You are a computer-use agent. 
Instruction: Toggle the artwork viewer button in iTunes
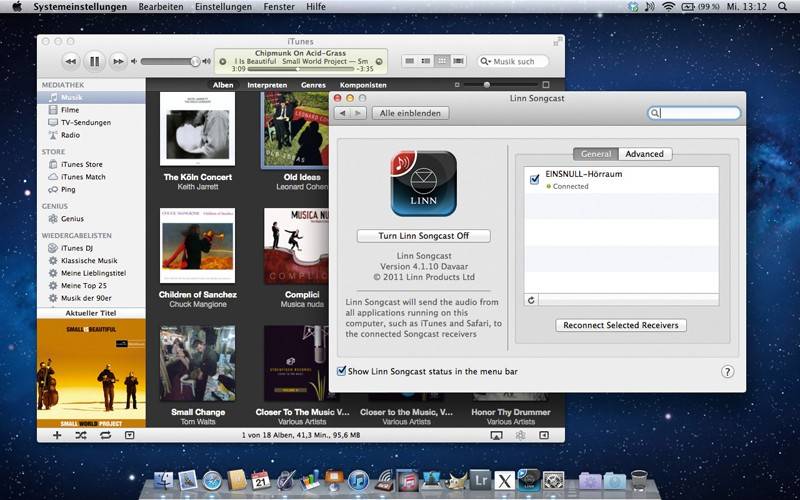[130, 435]
